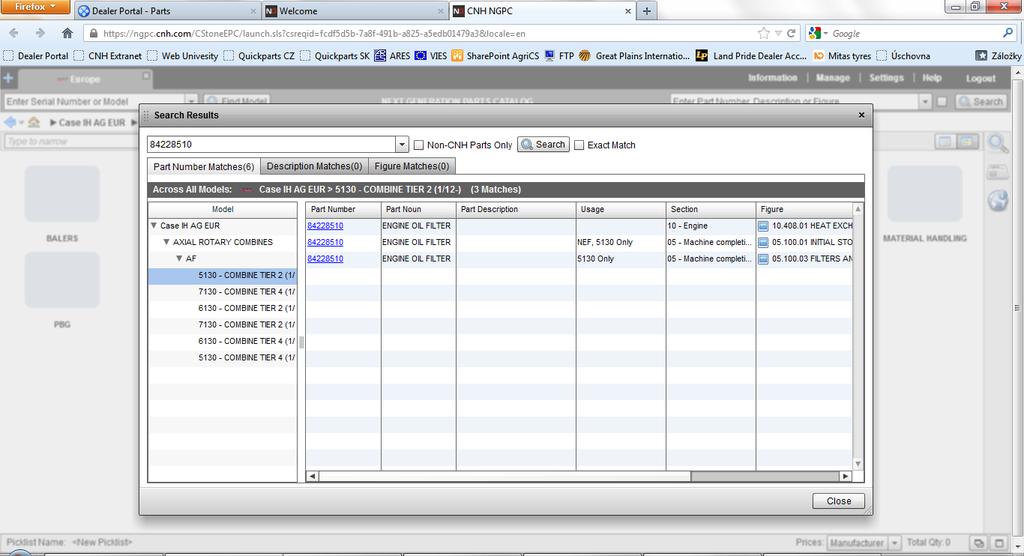The height and width of the screenshot is (556, 1024).
Task: Open VIES bookmark
Action: click(431, 56)
